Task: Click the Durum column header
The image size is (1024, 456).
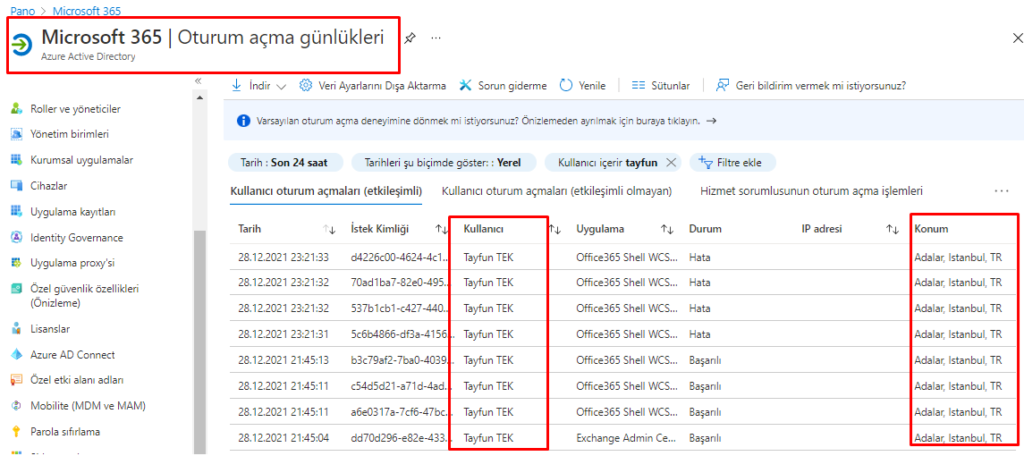Action: coord(703,229)
